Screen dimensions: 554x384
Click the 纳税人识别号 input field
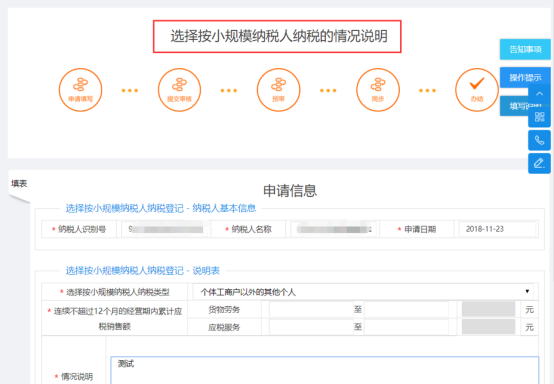click(165, 229)
